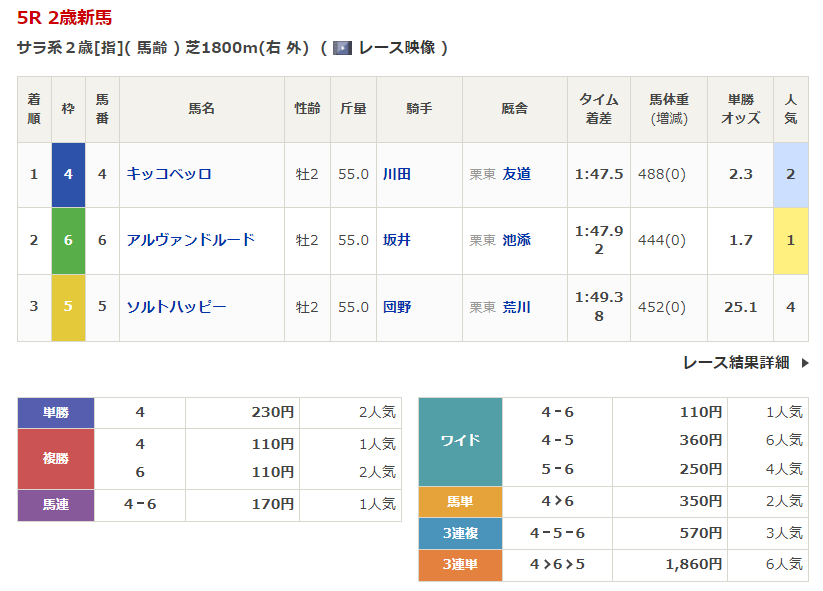Open the レース結果詳細 link
This screenshot has height=591, width=823.
click(736, 363)
